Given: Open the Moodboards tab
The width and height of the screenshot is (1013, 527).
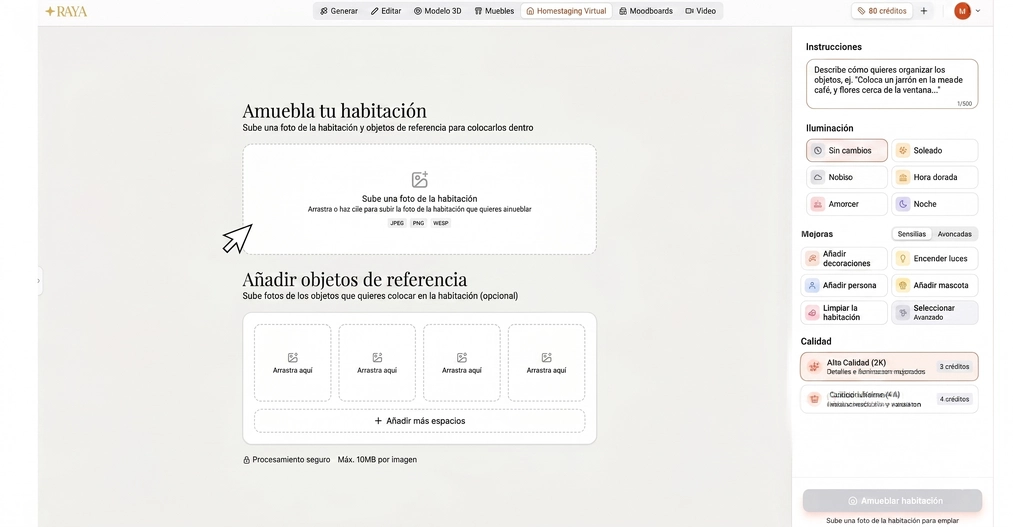Looking at the screenshot, I should pyautogui.click(x=646, y=11).
